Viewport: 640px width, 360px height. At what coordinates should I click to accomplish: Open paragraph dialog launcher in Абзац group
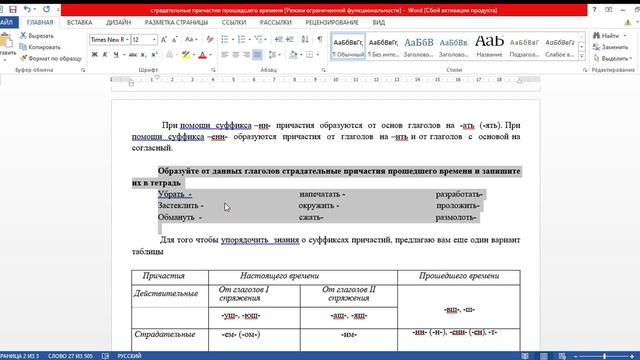coord(324,70)
